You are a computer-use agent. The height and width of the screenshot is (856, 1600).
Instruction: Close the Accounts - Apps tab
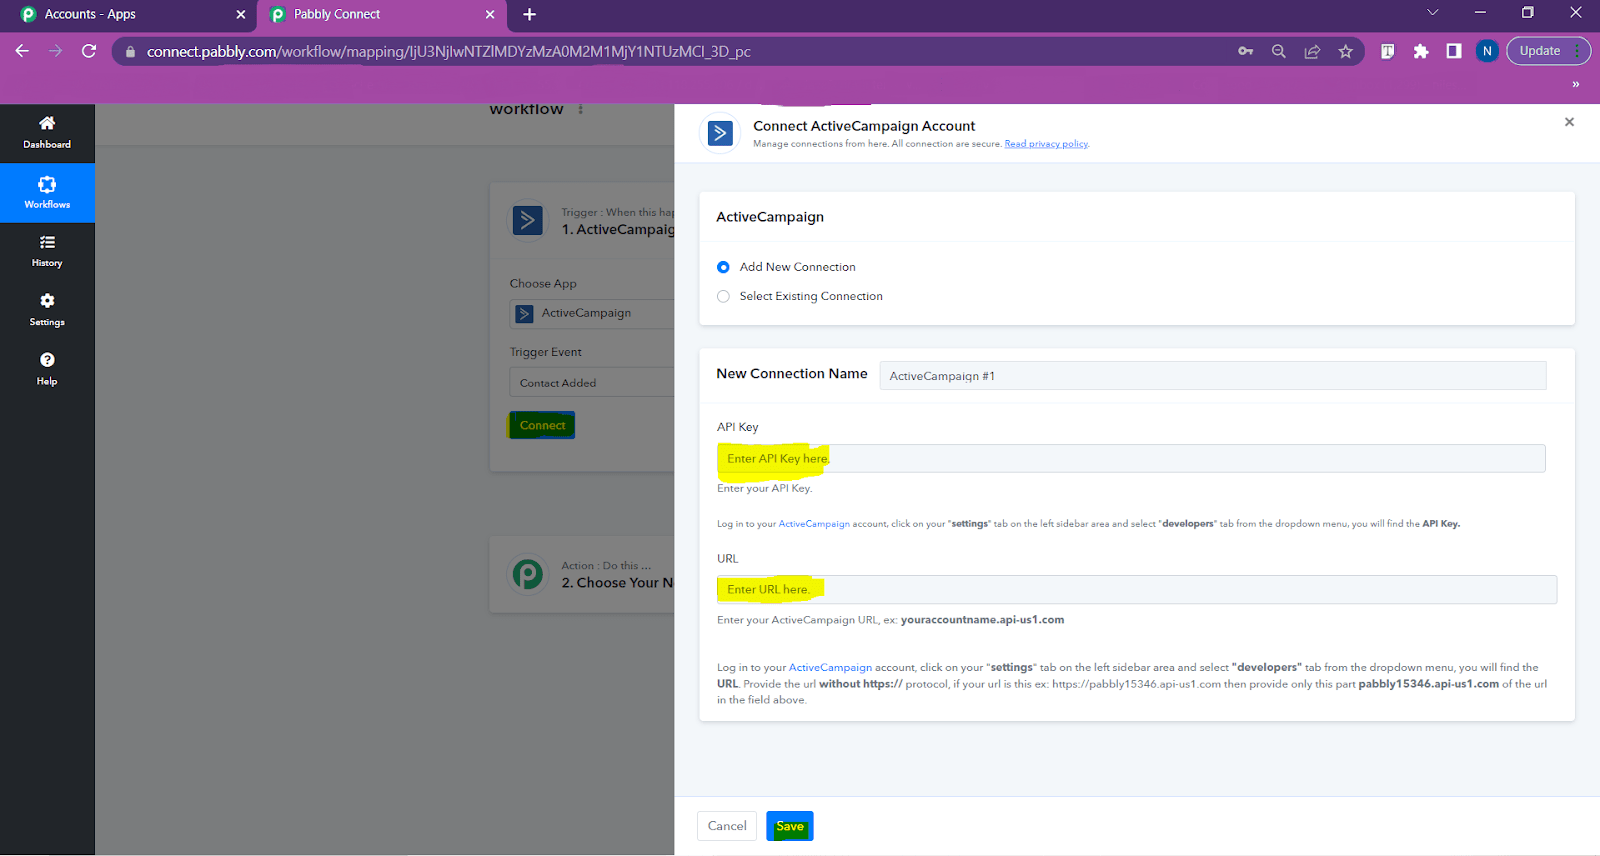pyautogui.click(x=241, y=14)
